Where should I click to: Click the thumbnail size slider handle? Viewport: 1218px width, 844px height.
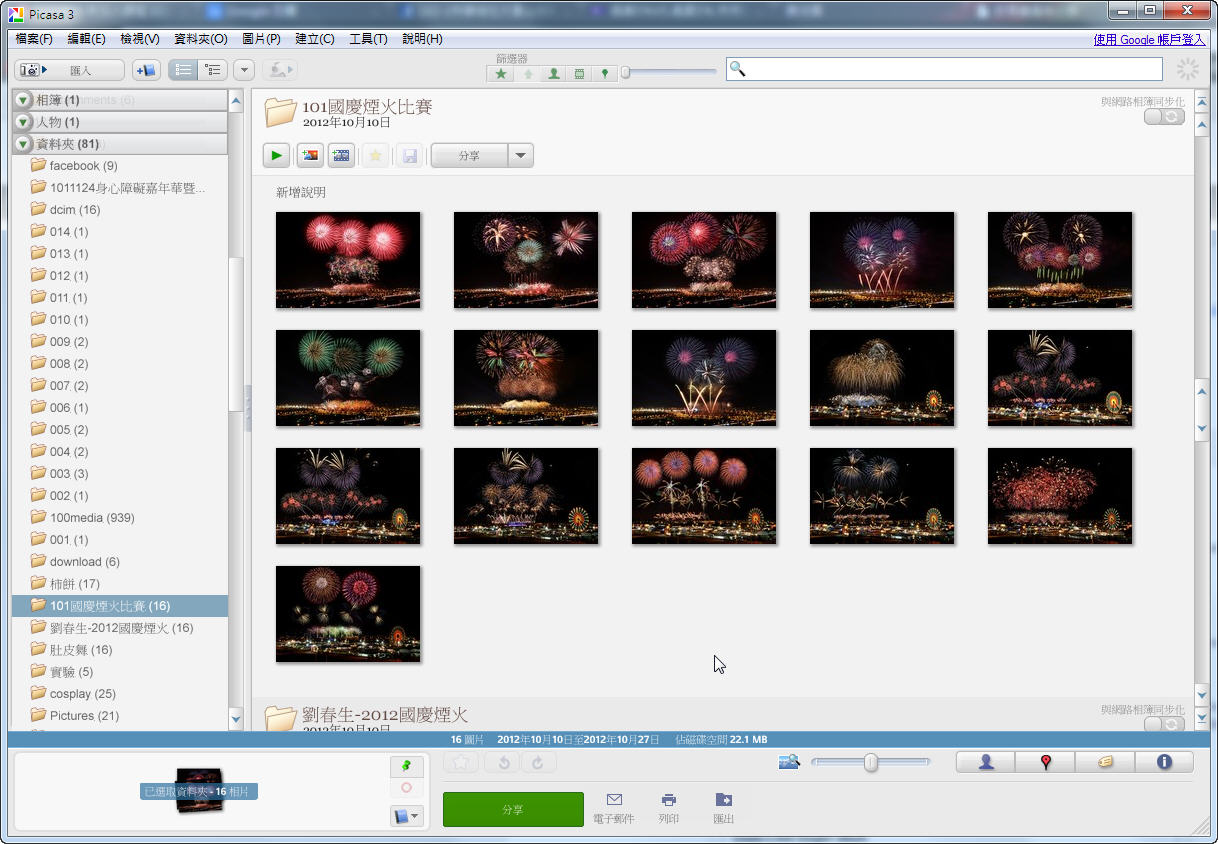tap(871, 763)
